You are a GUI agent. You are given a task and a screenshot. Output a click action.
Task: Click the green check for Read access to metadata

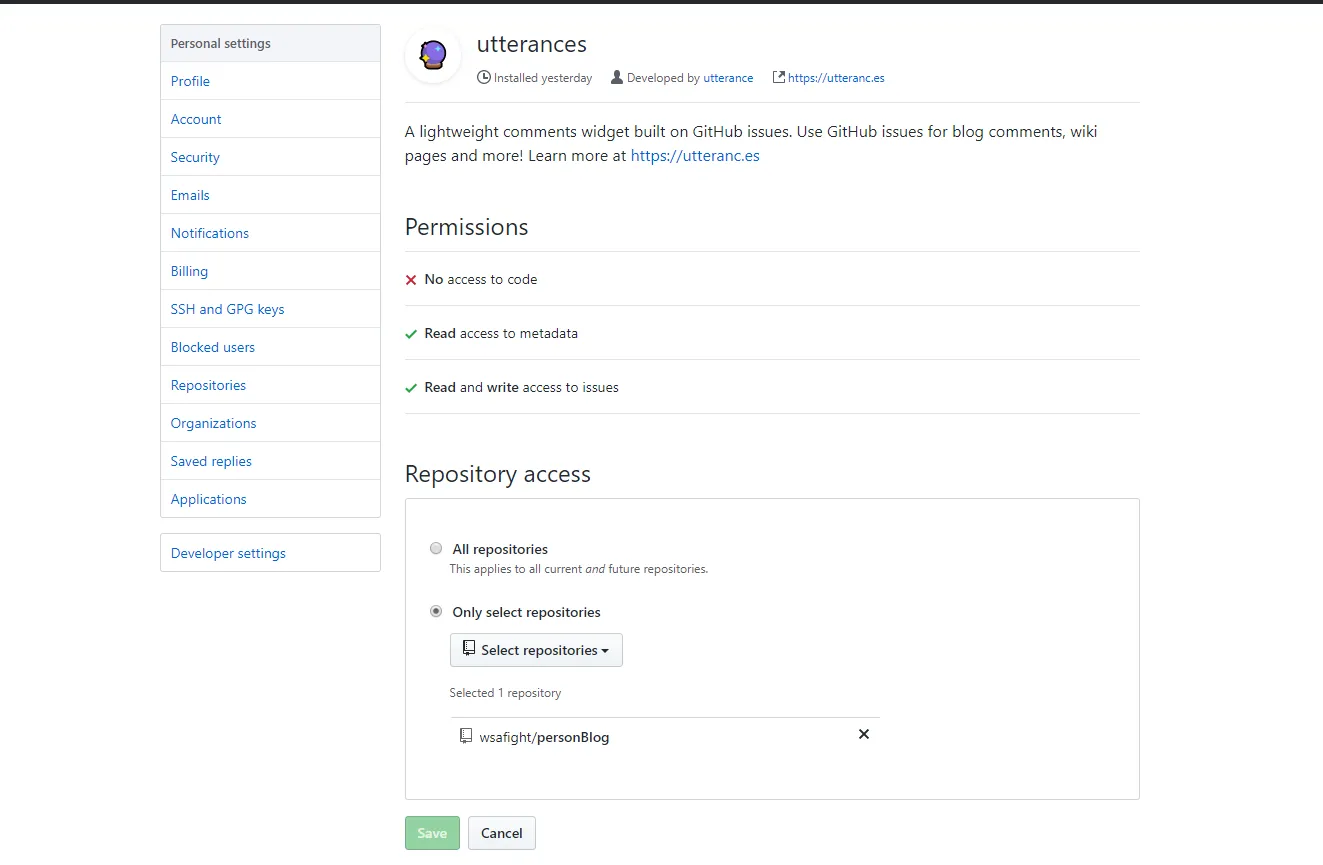(x=411, y=334)
